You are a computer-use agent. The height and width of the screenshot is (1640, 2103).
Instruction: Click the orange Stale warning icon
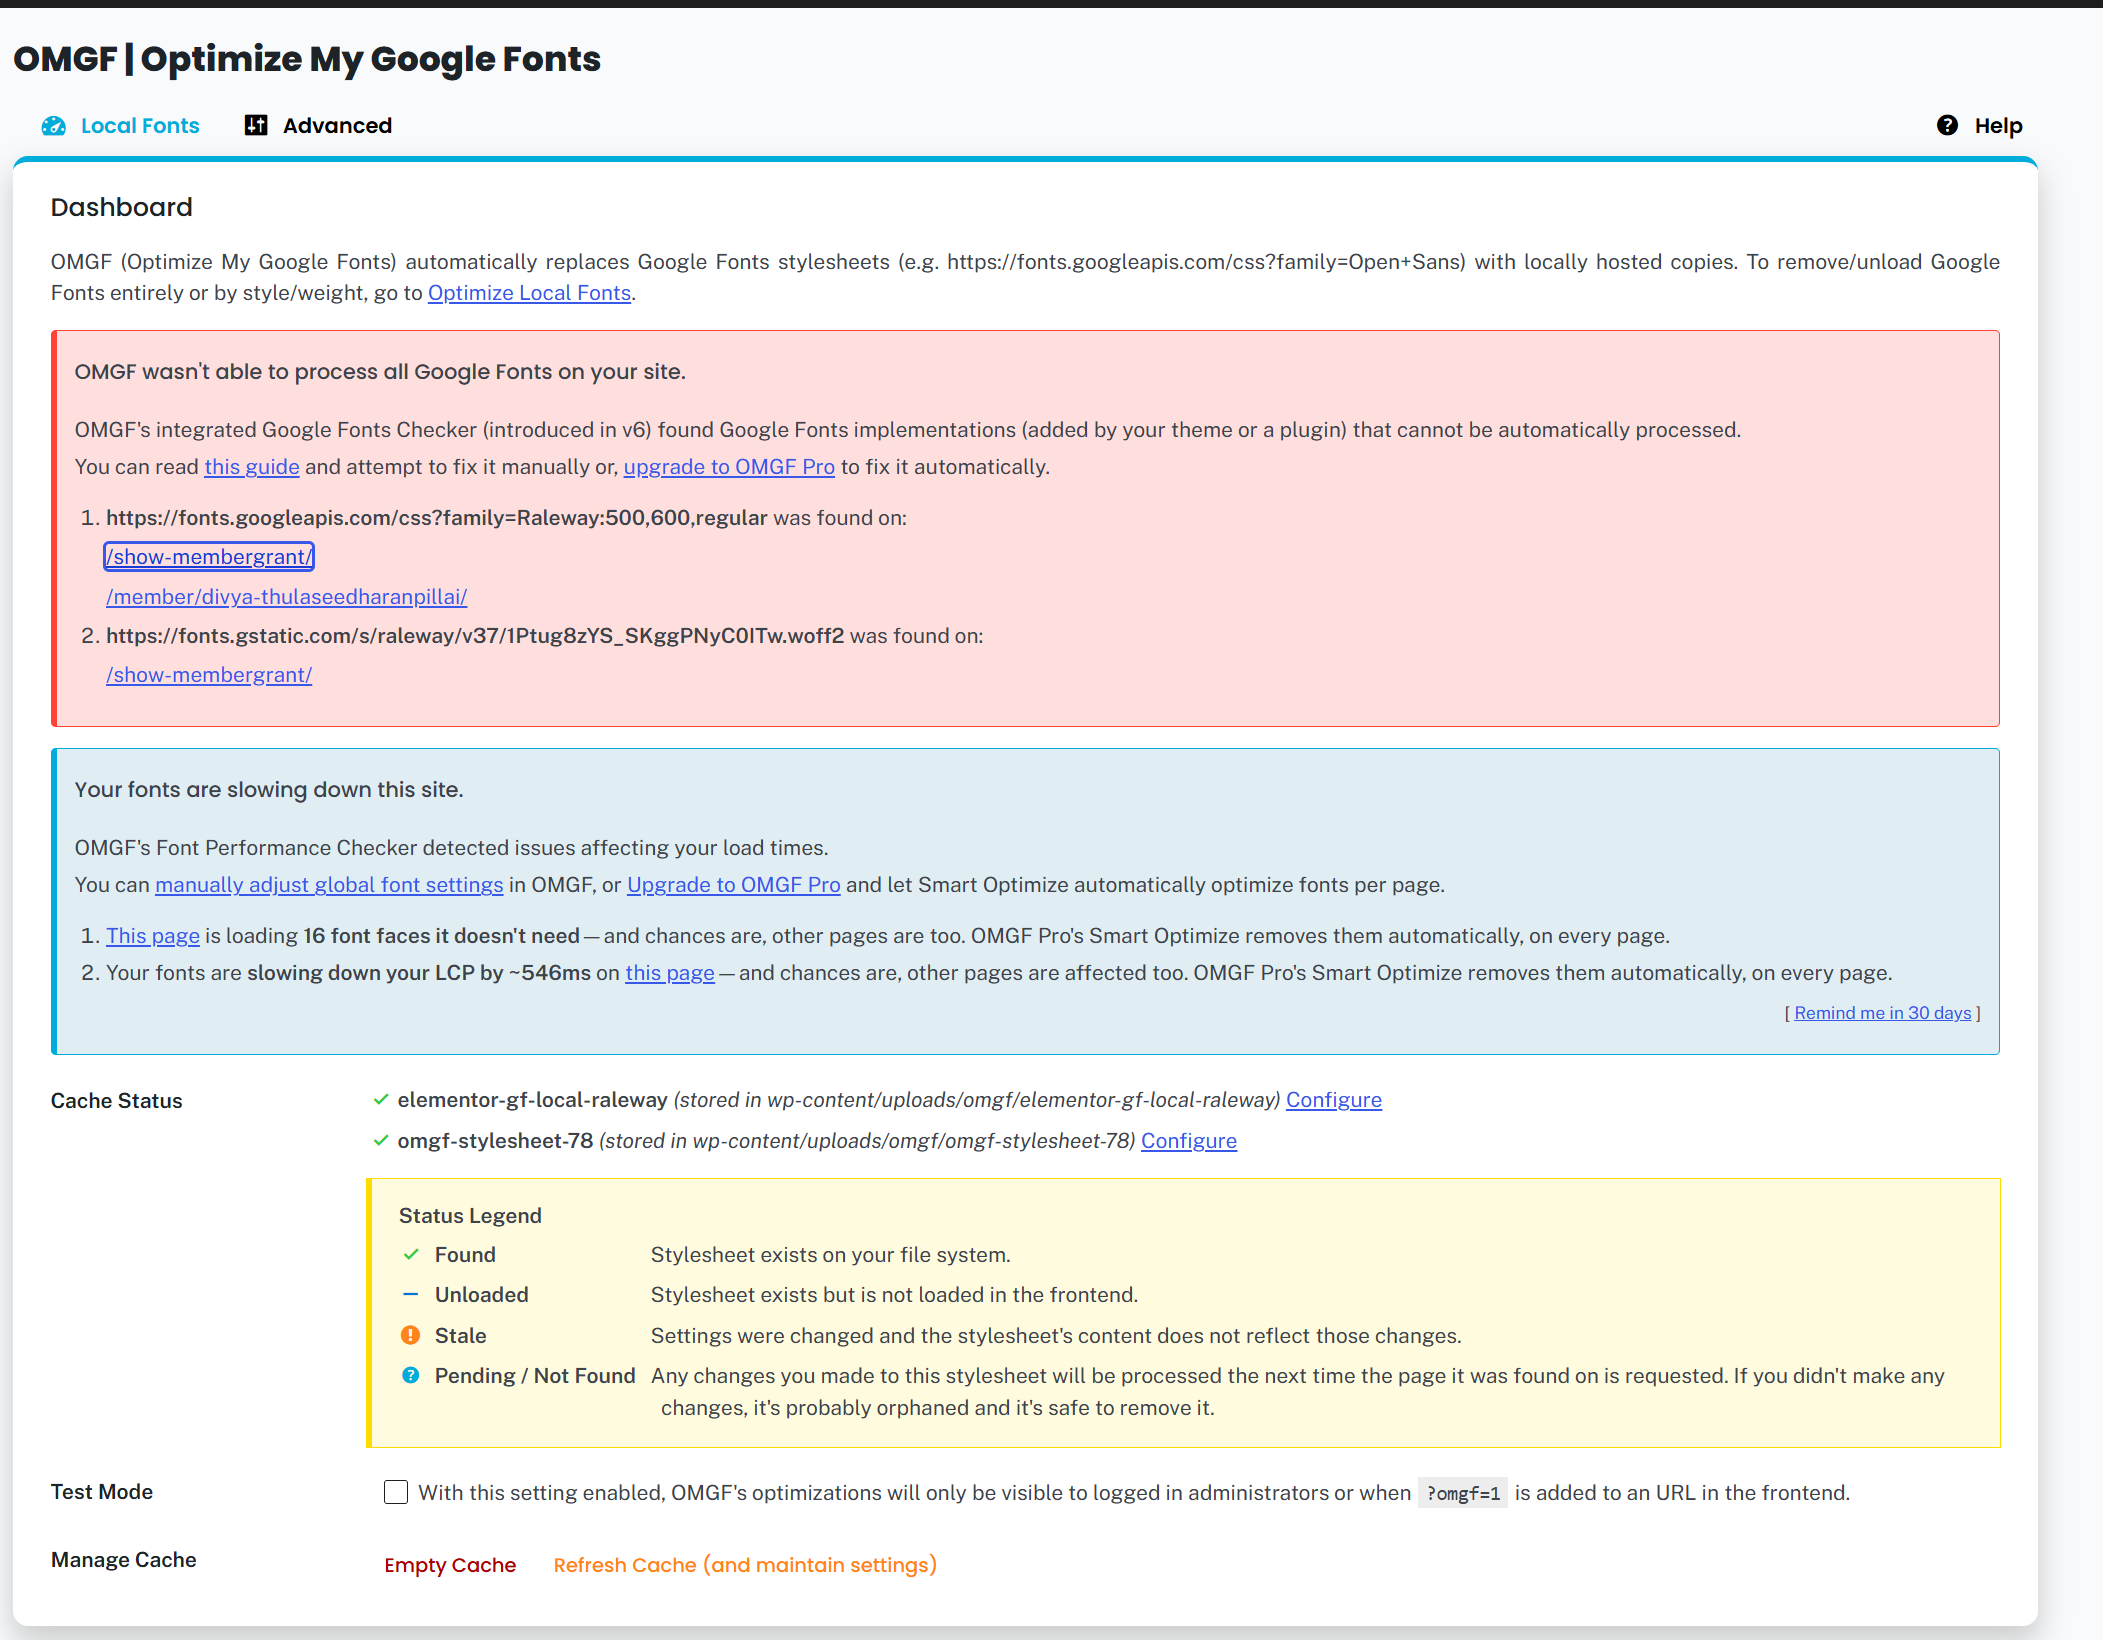click(411, 1336)
